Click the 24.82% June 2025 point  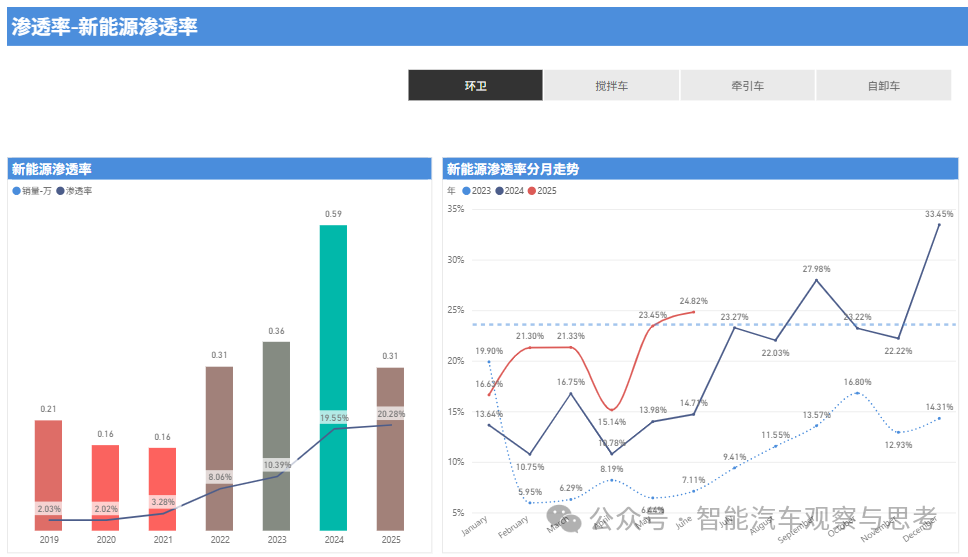point(694,312)
